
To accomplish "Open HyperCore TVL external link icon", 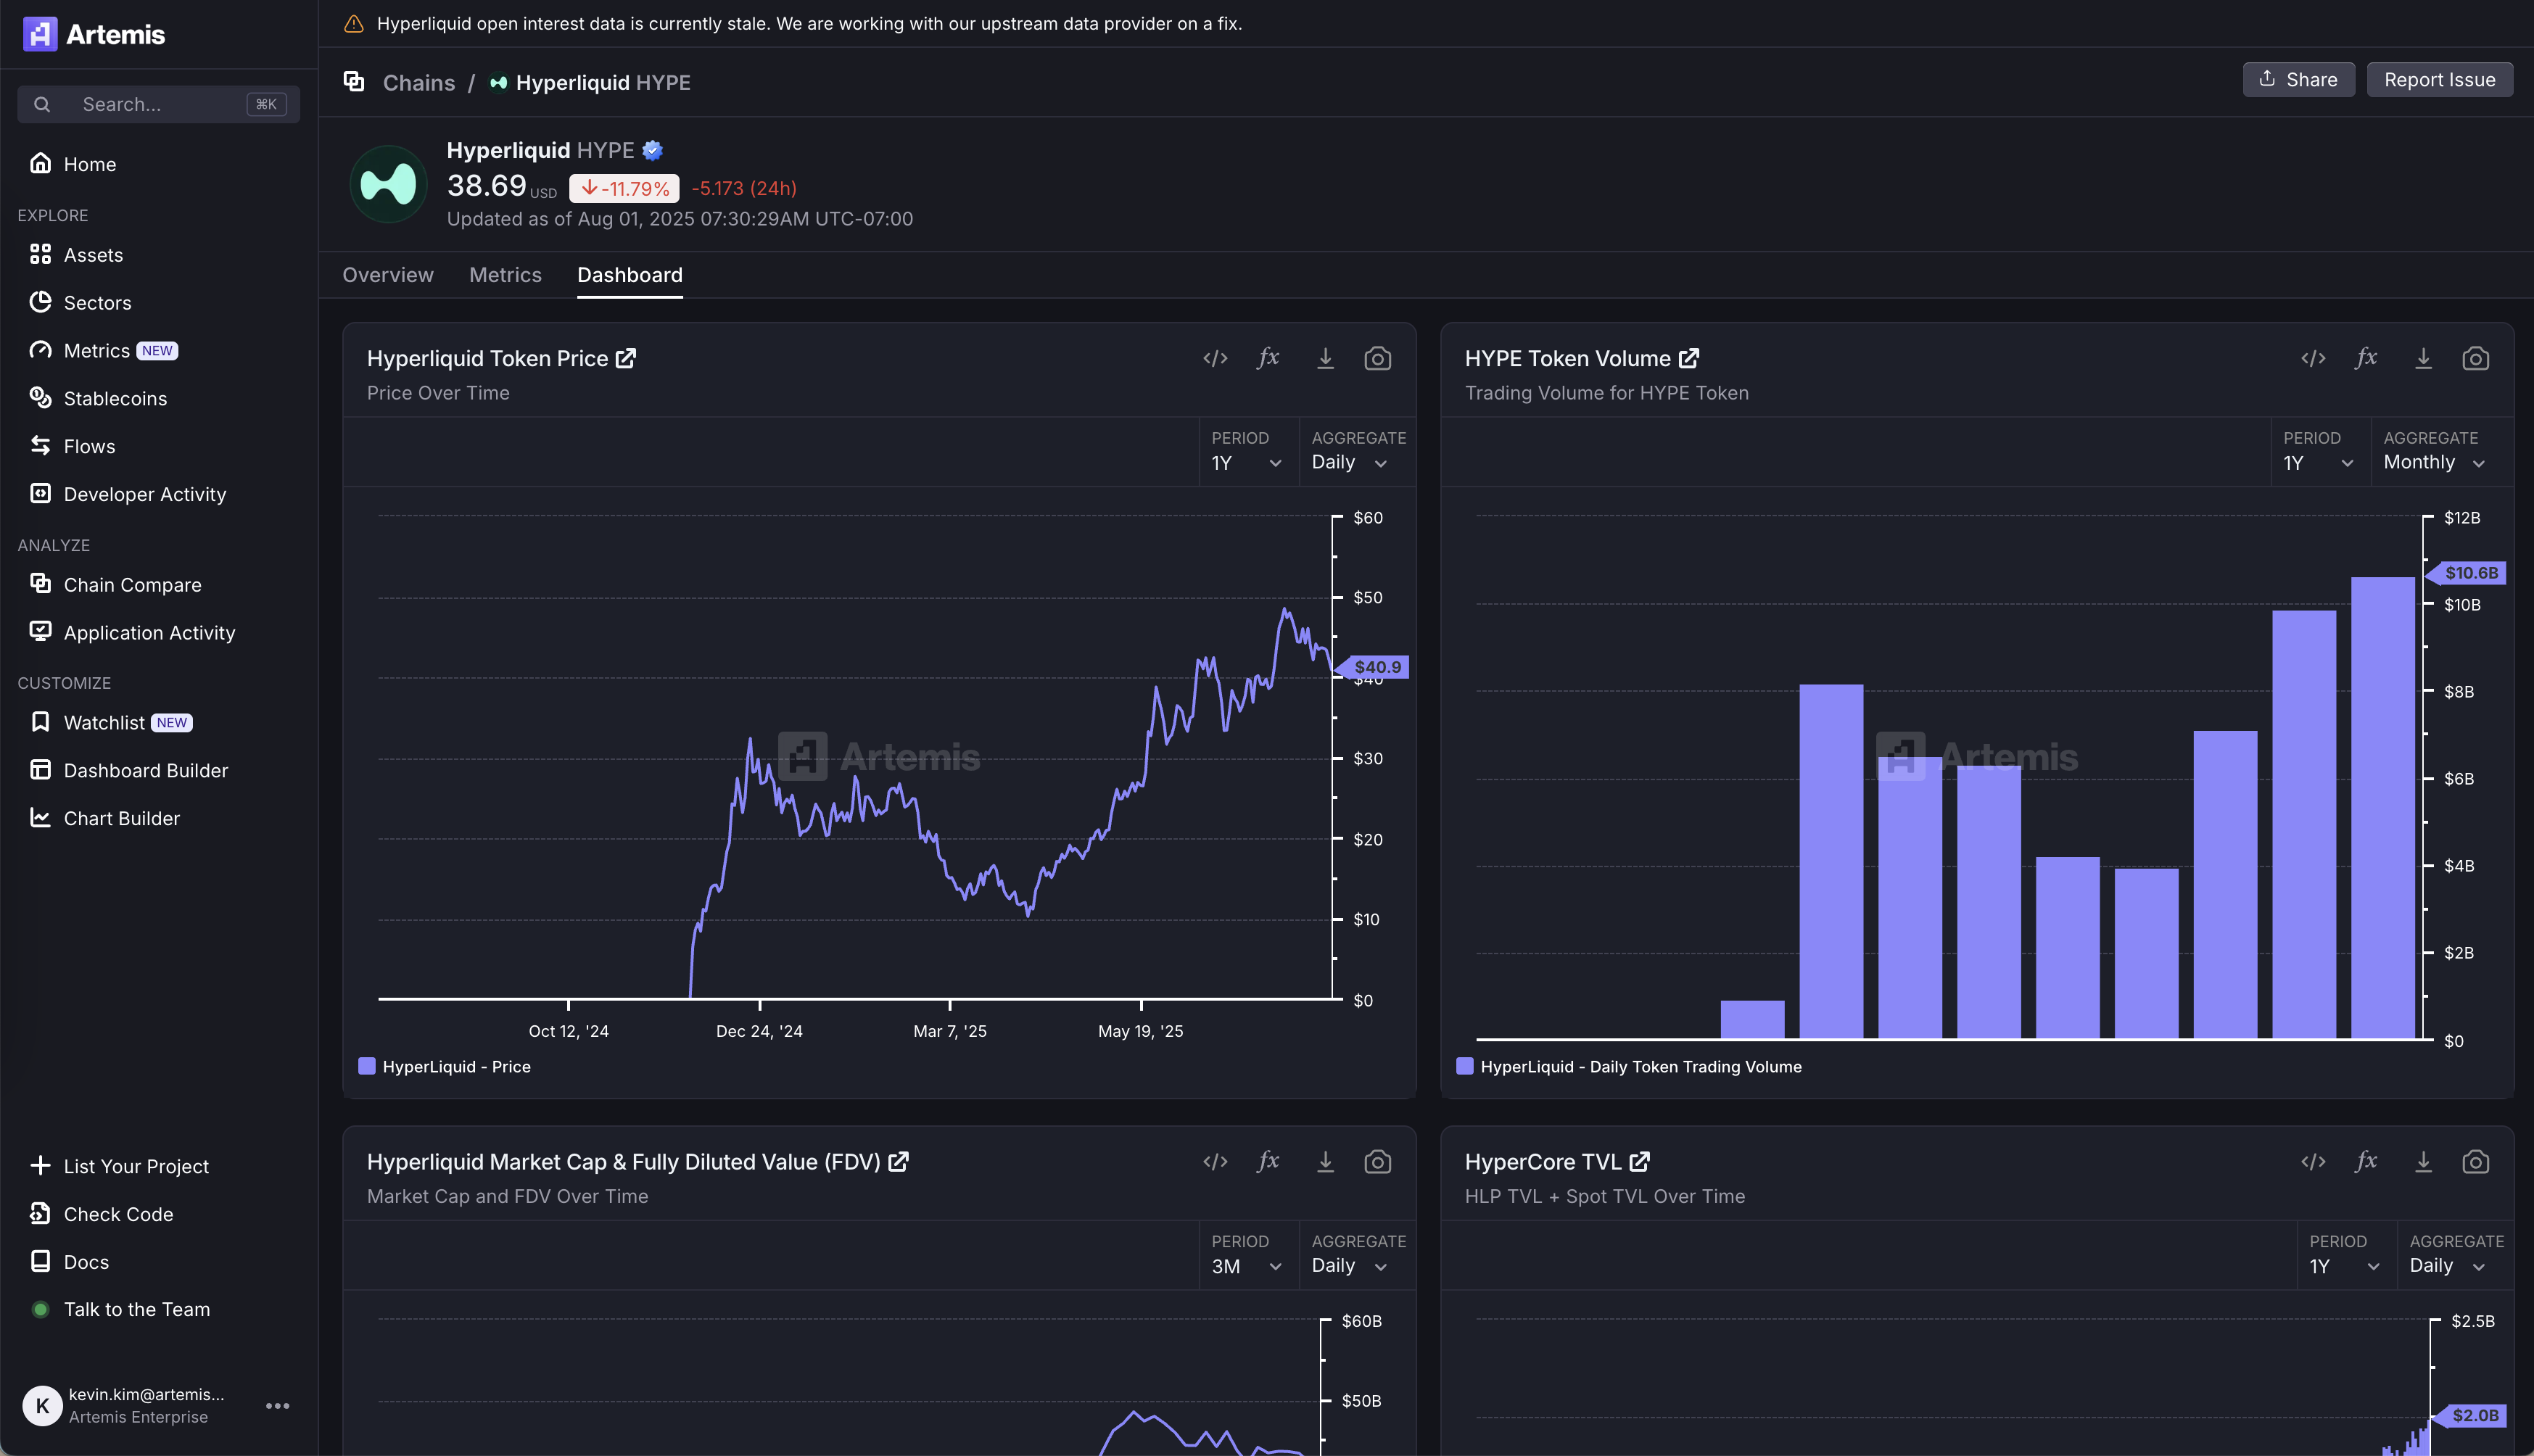I will tap(1639, 1161).
